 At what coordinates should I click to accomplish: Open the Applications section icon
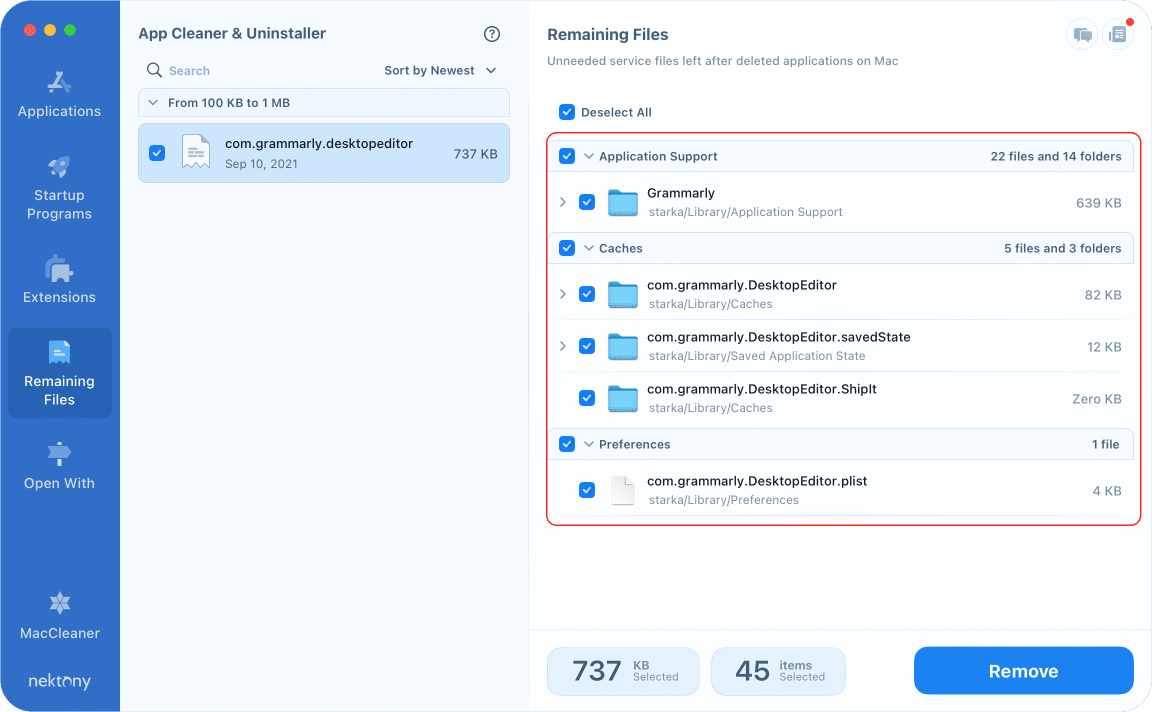[59, 82]
